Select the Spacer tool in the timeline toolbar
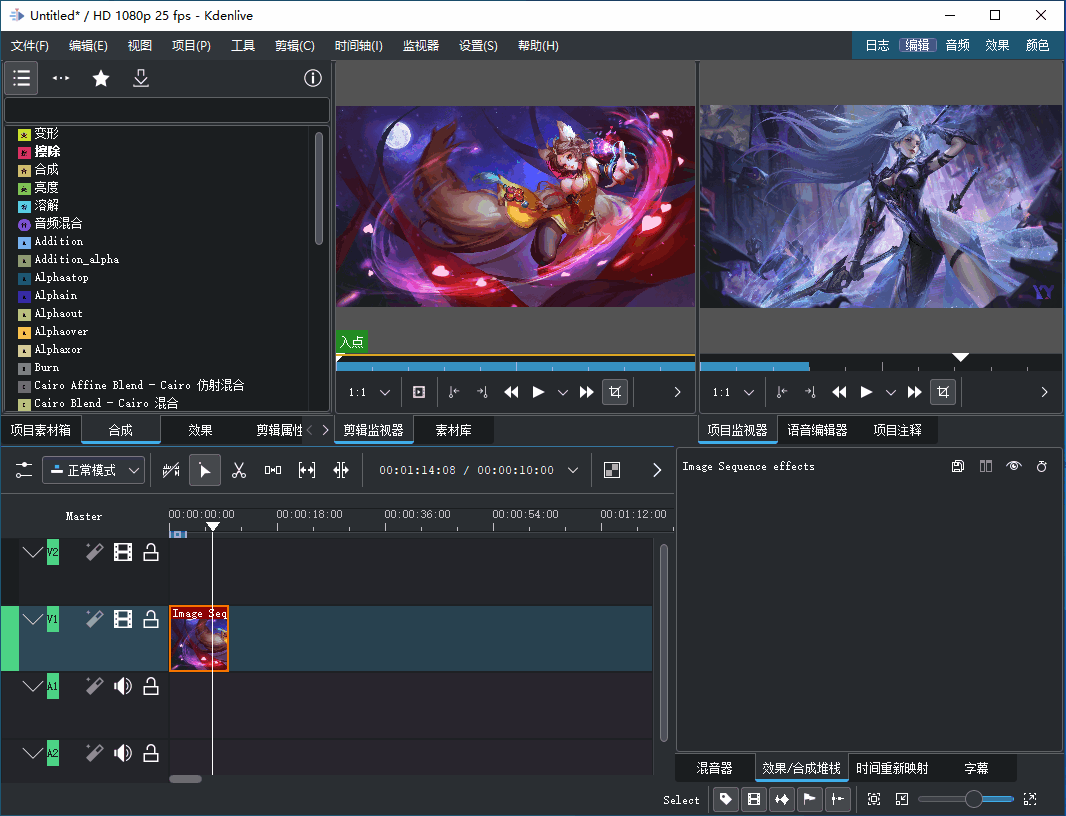 pyautogui.click(x=273, y=470)
